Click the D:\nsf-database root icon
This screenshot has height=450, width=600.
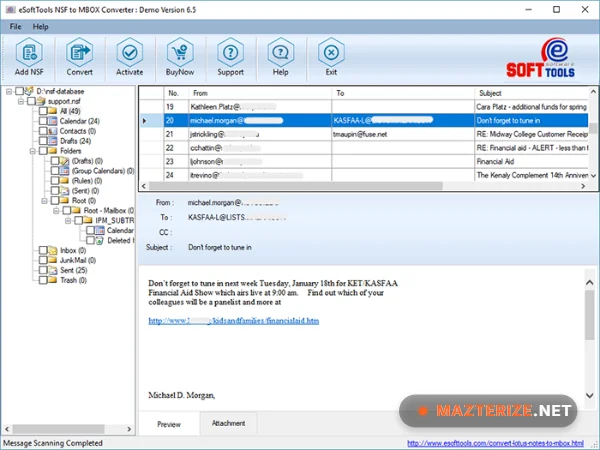pos(29,91)
